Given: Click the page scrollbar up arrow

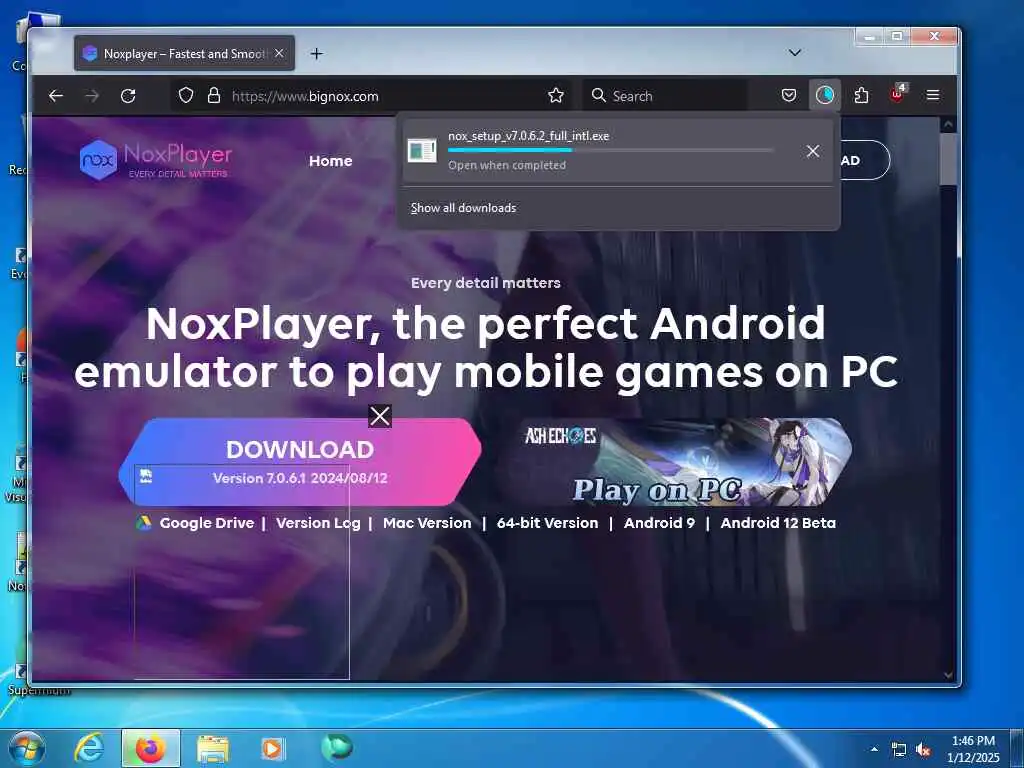Looking at the screenshot, I should click(948, 124).
